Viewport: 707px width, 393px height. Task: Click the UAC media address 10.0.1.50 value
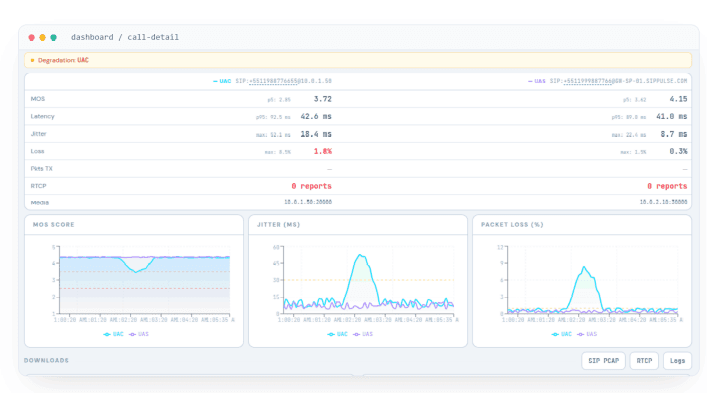(x=308, y=202)
